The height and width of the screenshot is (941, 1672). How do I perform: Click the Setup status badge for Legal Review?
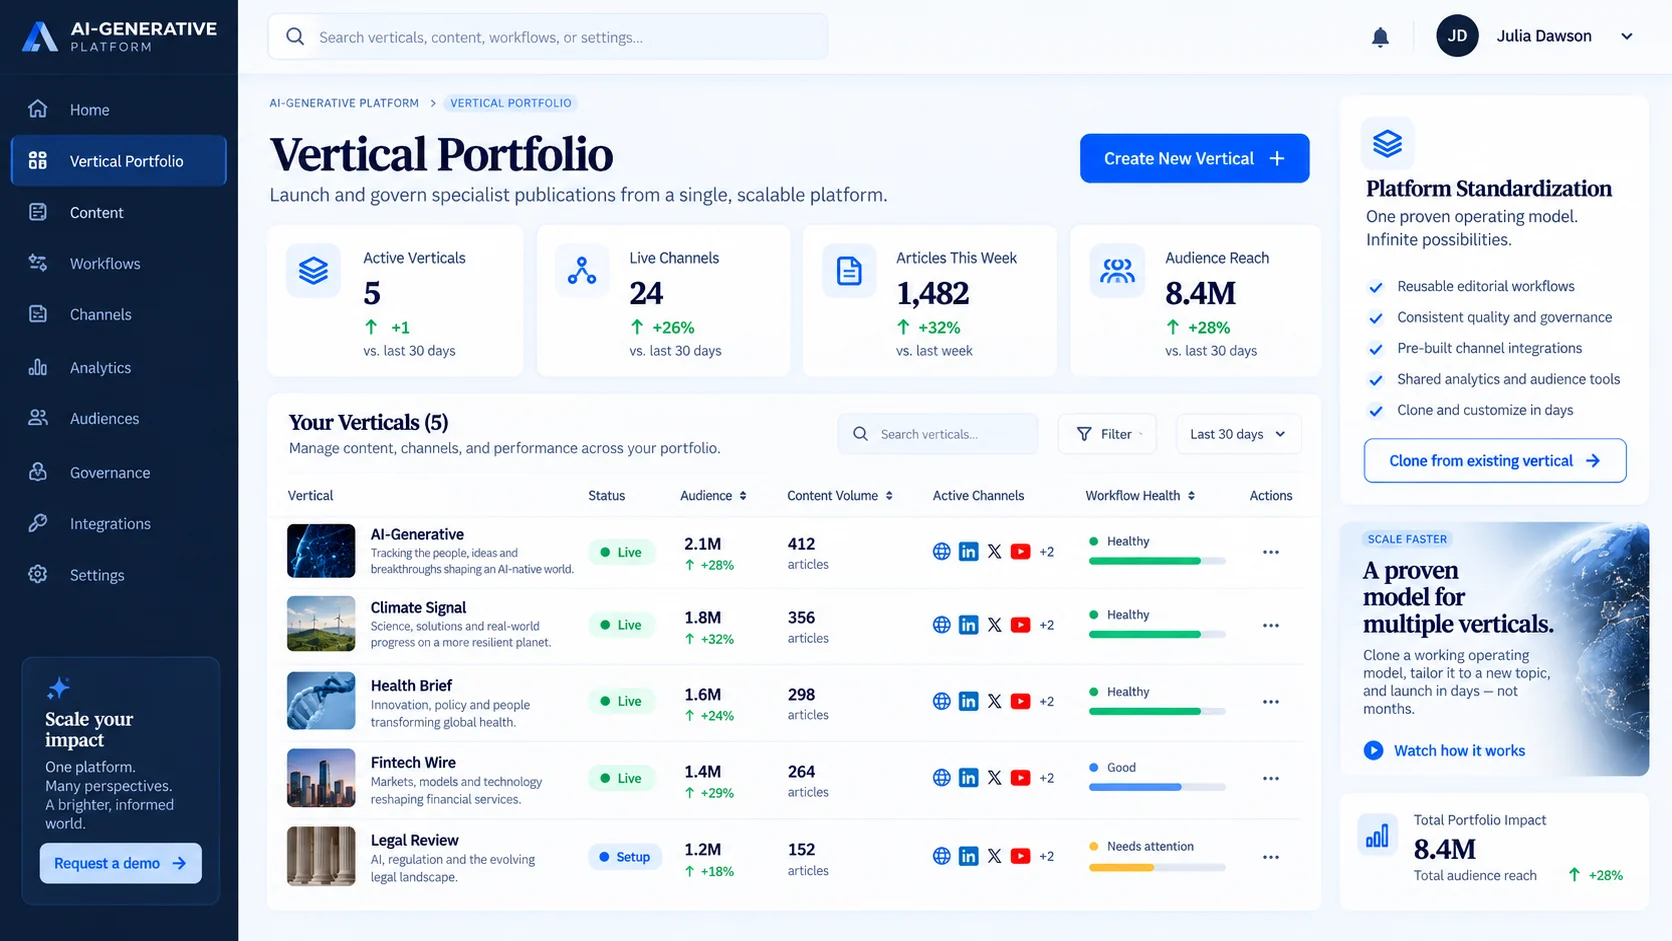coord(624,857)
